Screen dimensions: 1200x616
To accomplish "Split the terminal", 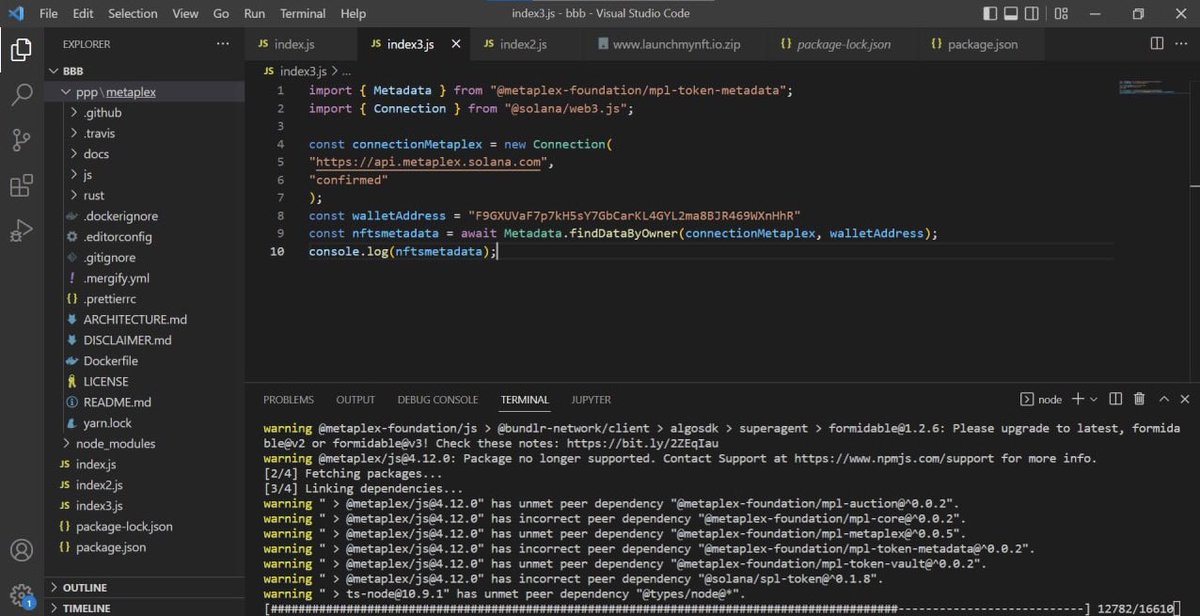I will click(x=1114, y=399).
